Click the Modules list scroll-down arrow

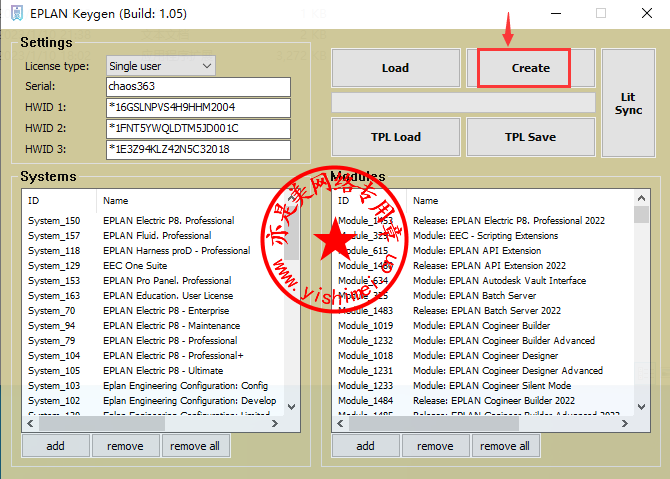(641, 406)
